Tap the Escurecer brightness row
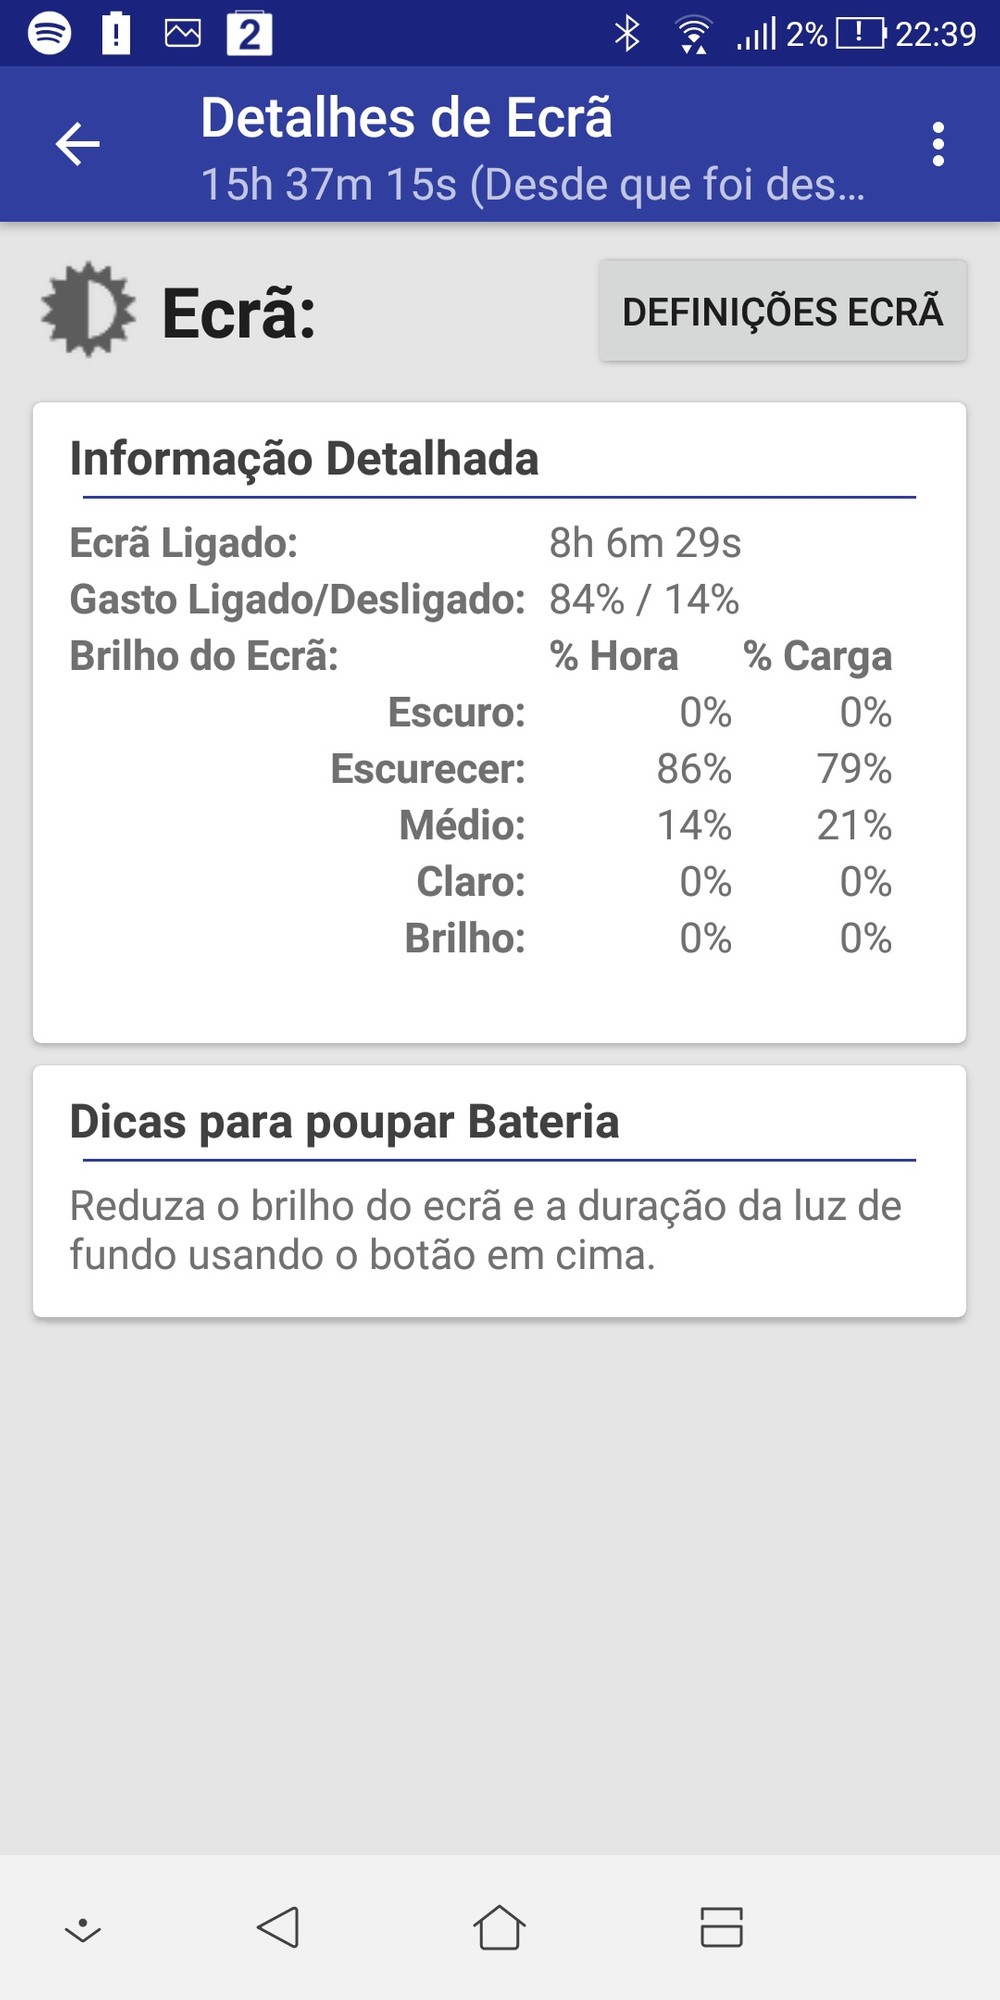Viewport: 1000px width, 2000px height. tap(610, 769)
